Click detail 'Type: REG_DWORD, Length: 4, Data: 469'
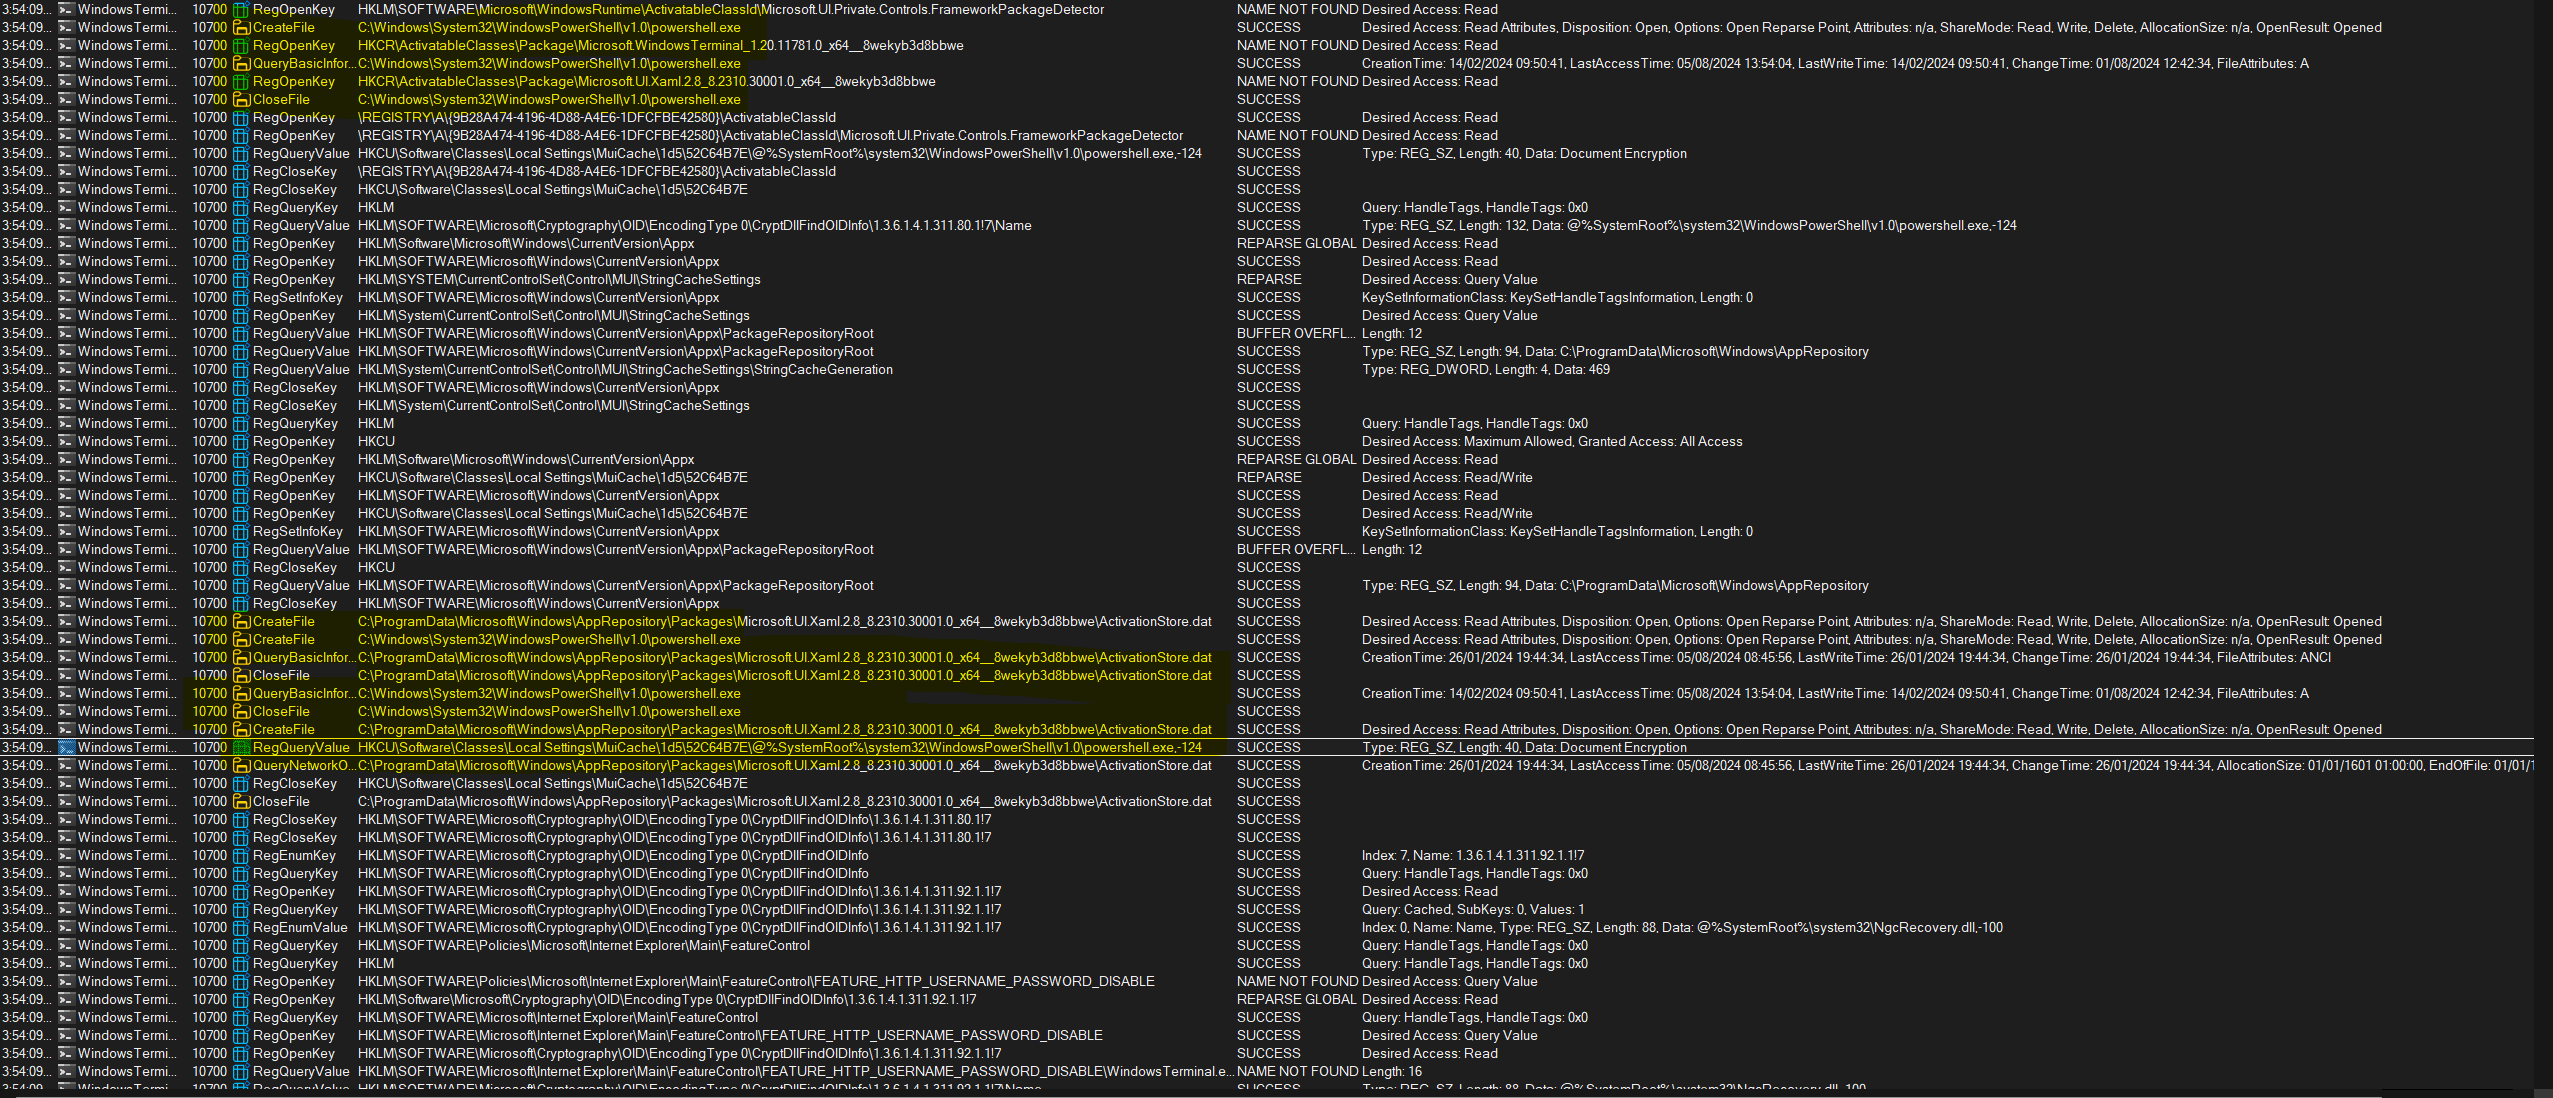 coord(1486,369)
